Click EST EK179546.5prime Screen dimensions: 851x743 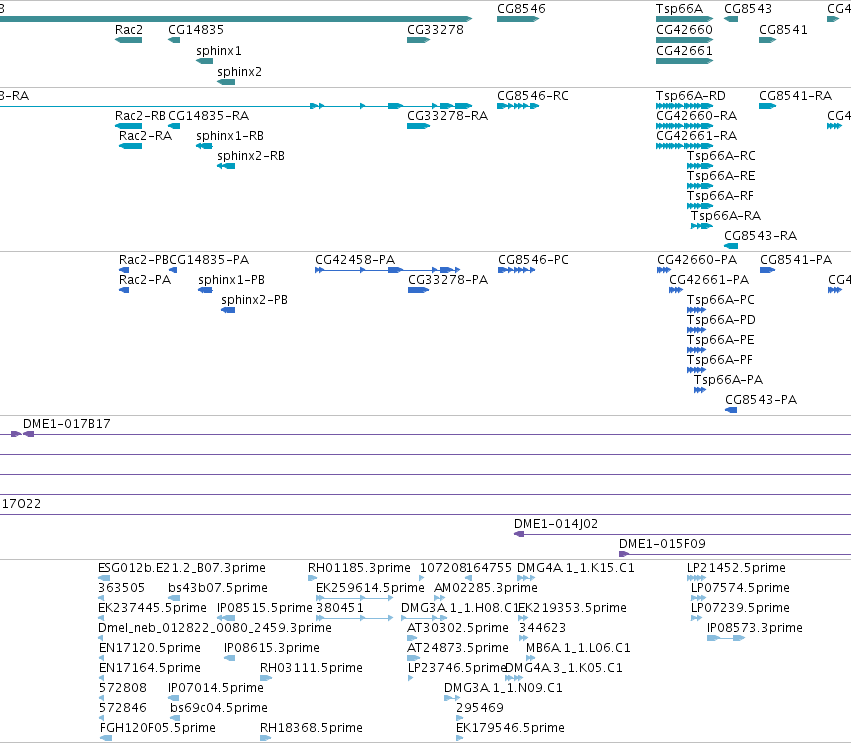tap(460, 738)
